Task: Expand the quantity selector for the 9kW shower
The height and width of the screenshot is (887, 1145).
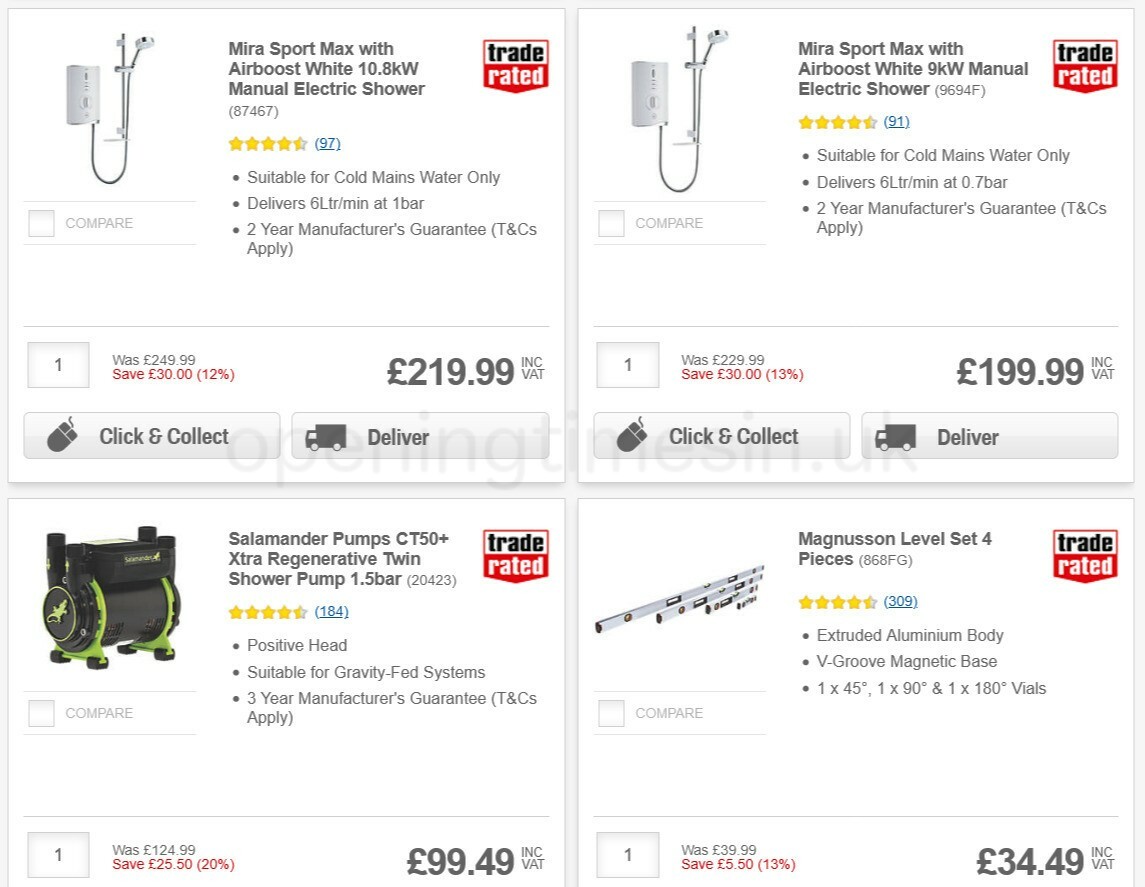Action: click(x=627, y=364)
